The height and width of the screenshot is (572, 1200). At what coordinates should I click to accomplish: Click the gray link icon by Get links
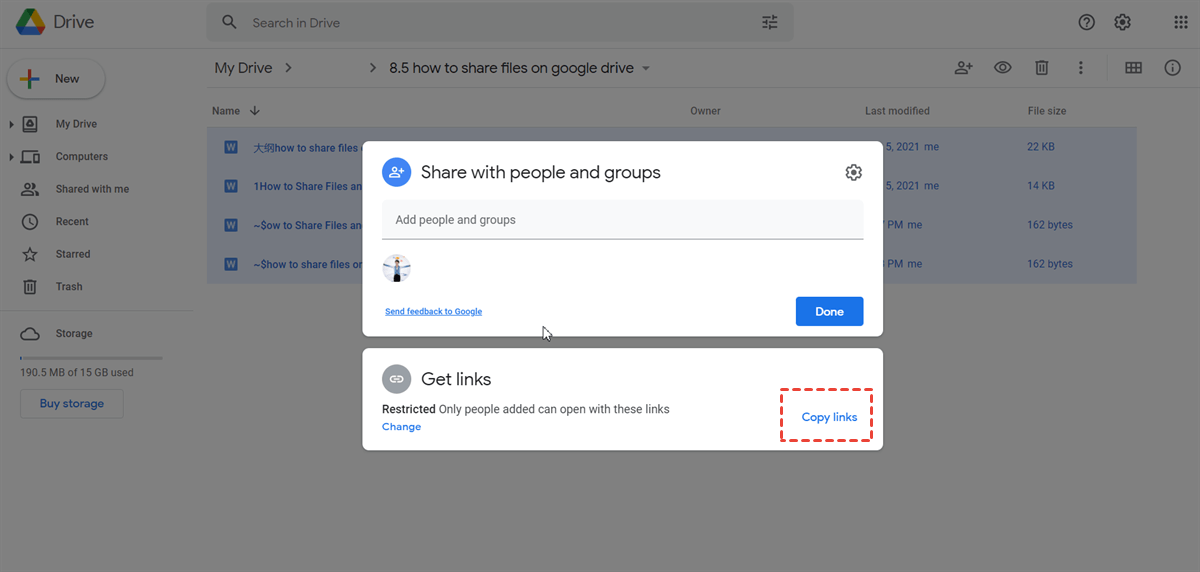point(397,379)
